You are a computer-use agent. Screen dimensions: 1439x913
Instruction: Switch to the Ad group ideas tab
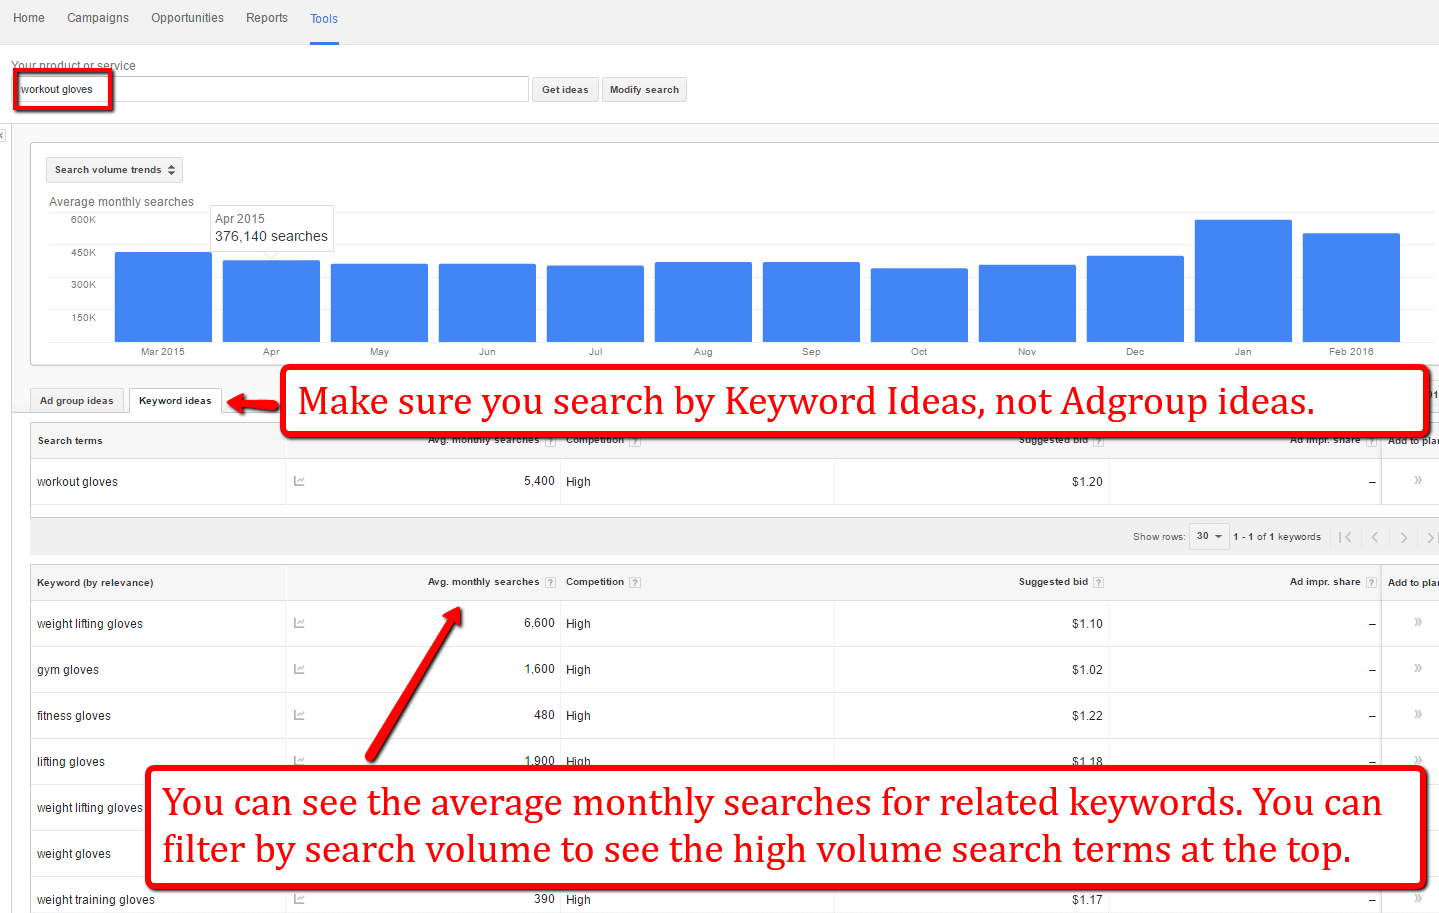pyautogui.click(x=76, y=399)
